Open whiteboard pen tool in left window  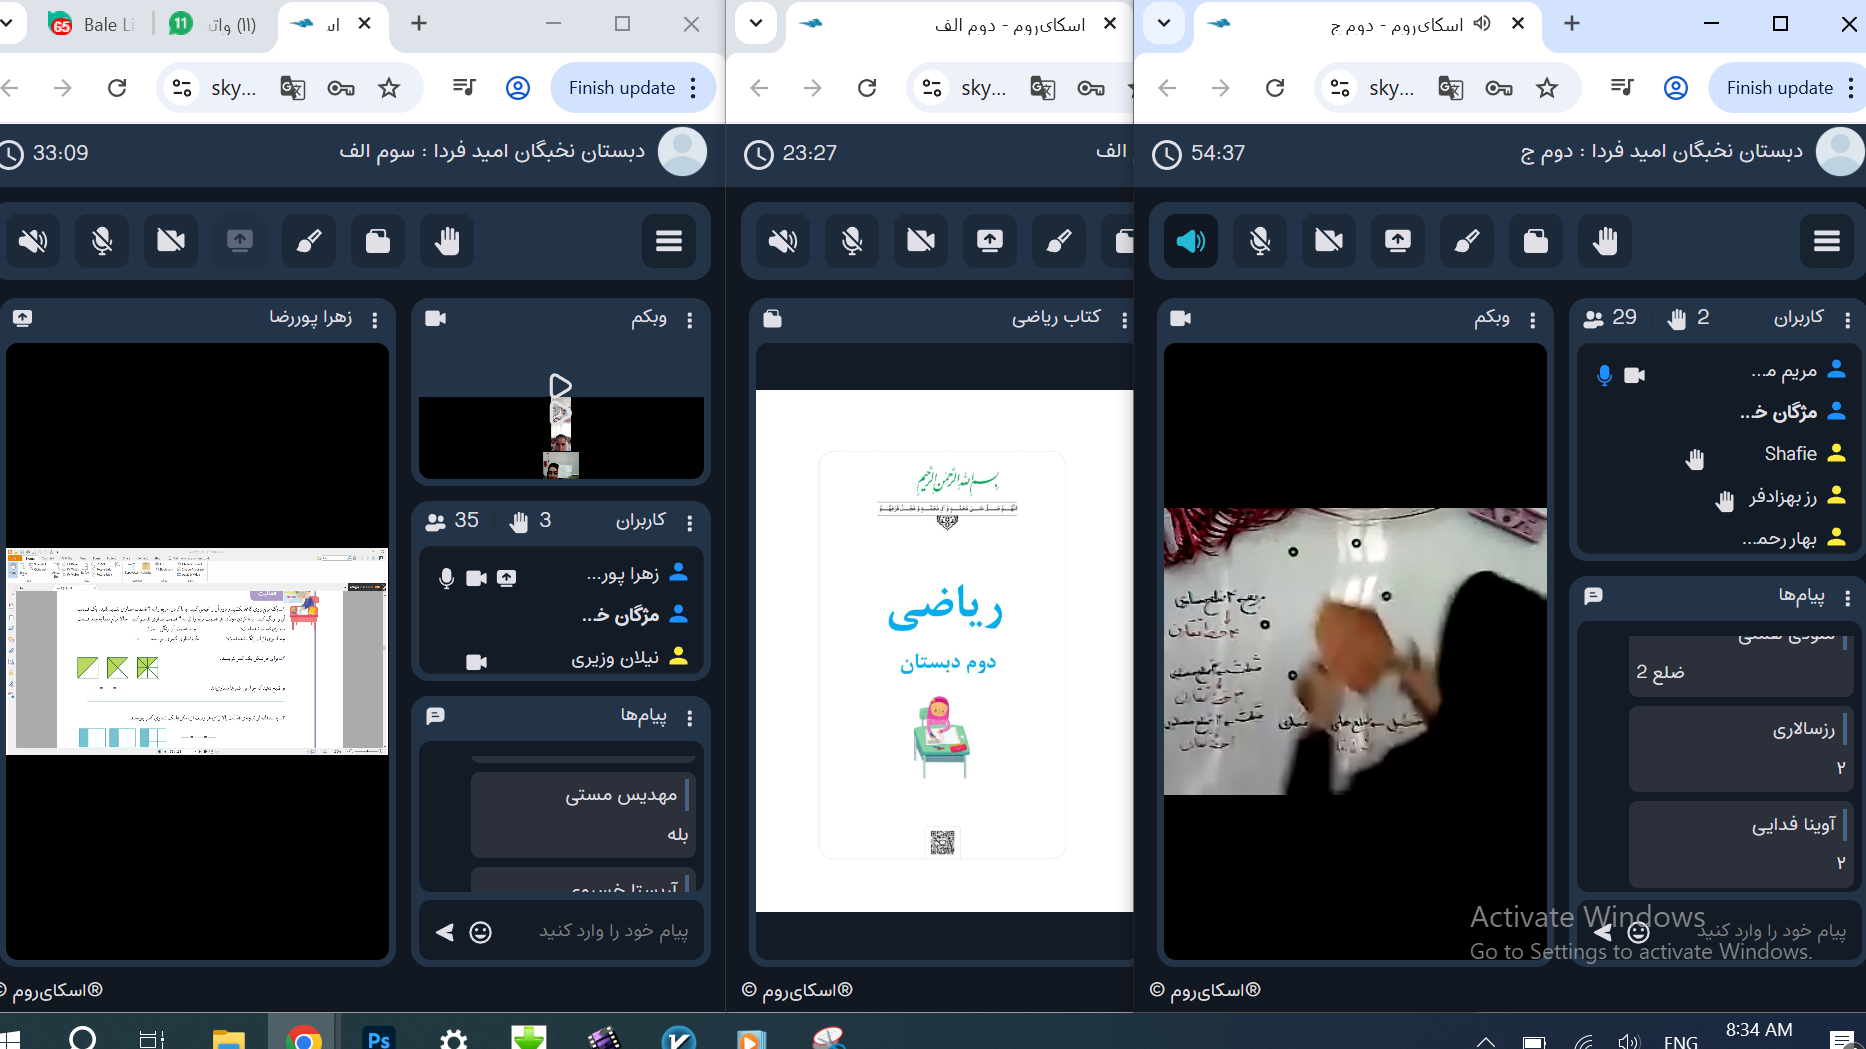309,241
